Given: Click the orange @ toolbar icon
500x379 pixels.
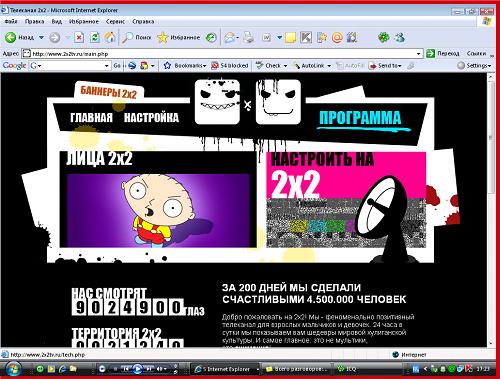Looking at the screenshot, I should click(337, 37).
